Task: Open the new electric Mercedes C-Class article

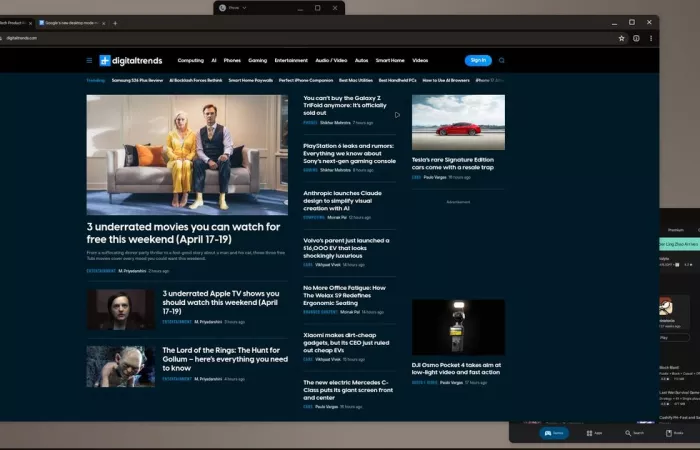Action: [x=348, y=390]
